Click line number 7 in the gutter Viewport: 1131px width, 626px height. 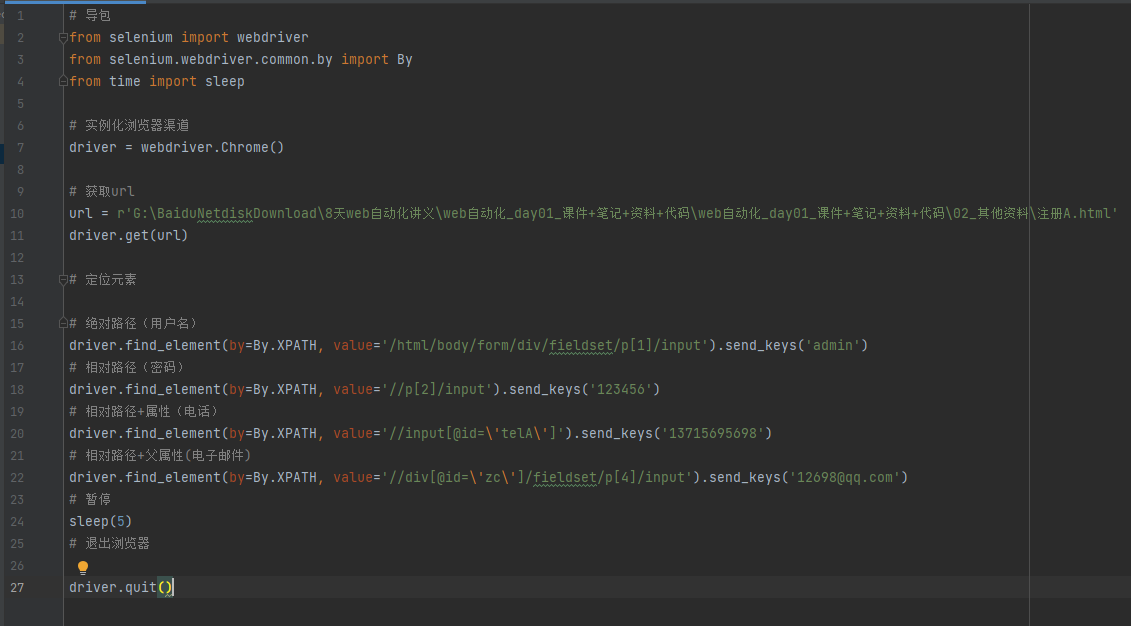tap(20, 148)
